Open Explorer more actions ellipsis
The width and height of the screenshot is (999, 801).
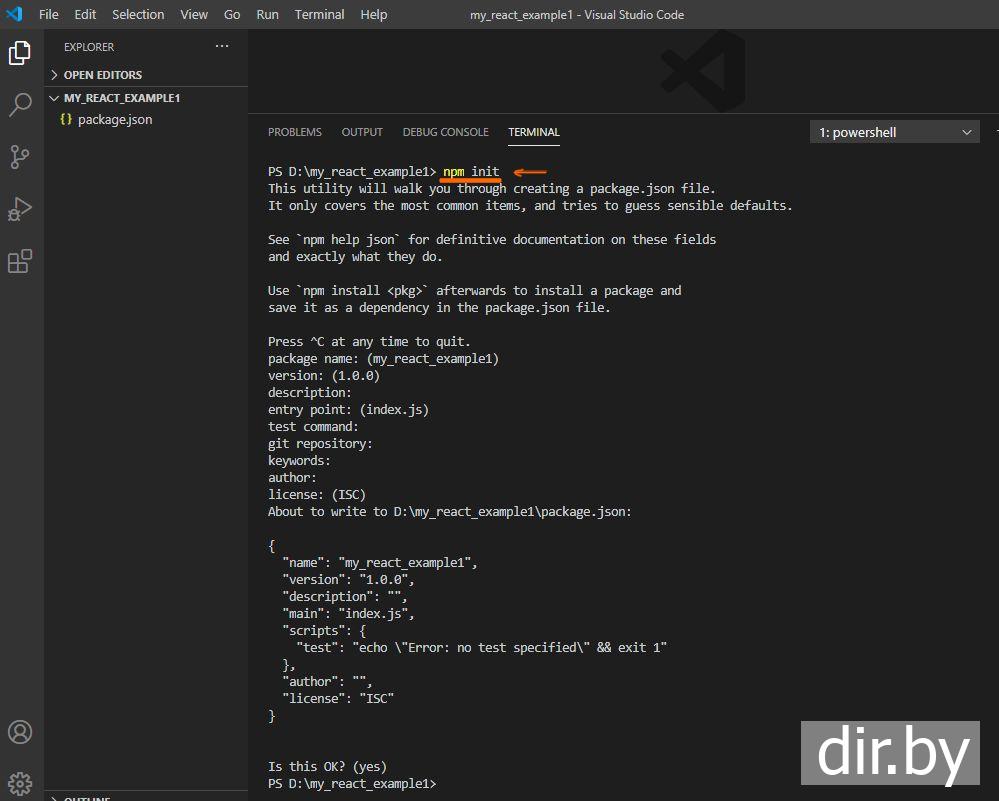tap(222, 47)
